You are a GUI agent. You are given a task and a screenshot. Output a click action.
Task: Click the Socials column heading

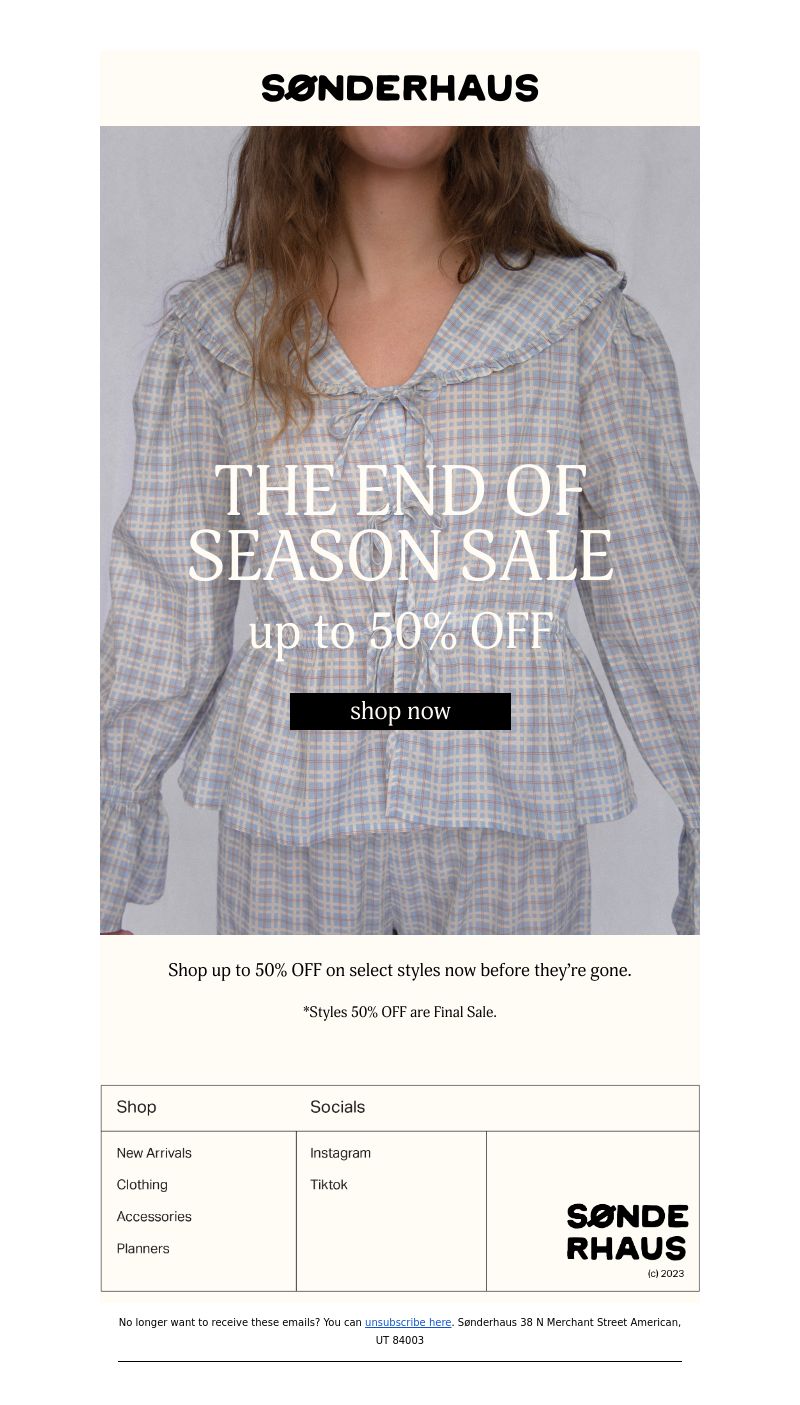click(x=337, y=1107)
